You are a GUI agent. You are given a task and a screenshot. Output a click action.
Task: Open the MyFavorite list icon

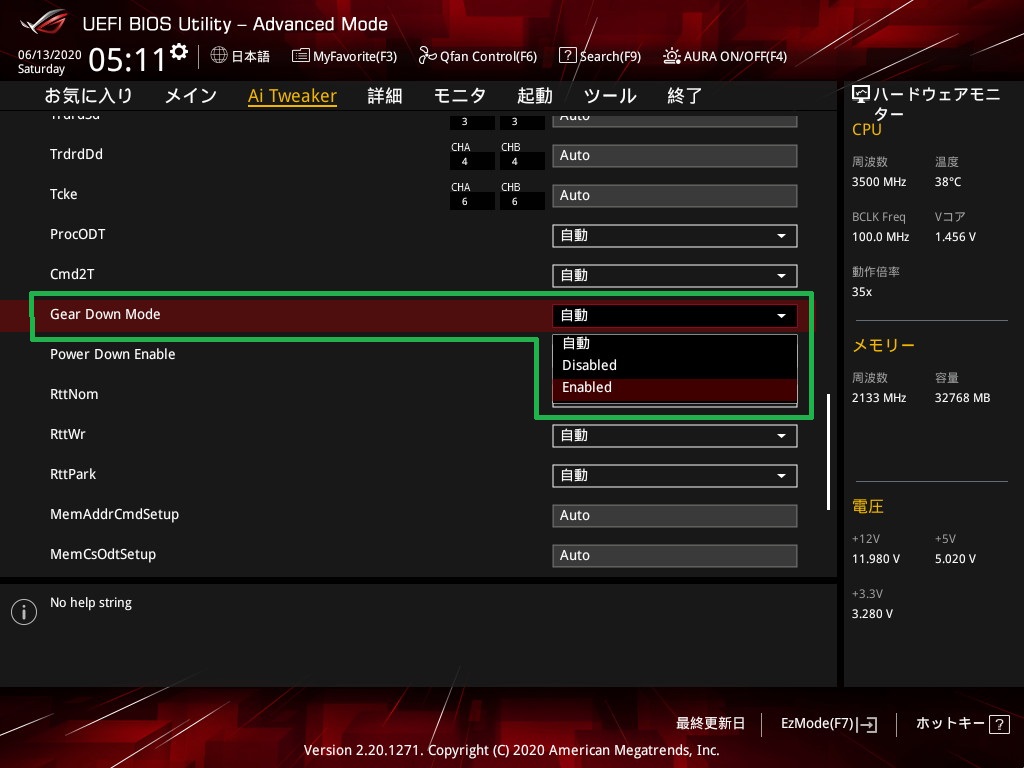pyautogui.click(x=300, y=56)
